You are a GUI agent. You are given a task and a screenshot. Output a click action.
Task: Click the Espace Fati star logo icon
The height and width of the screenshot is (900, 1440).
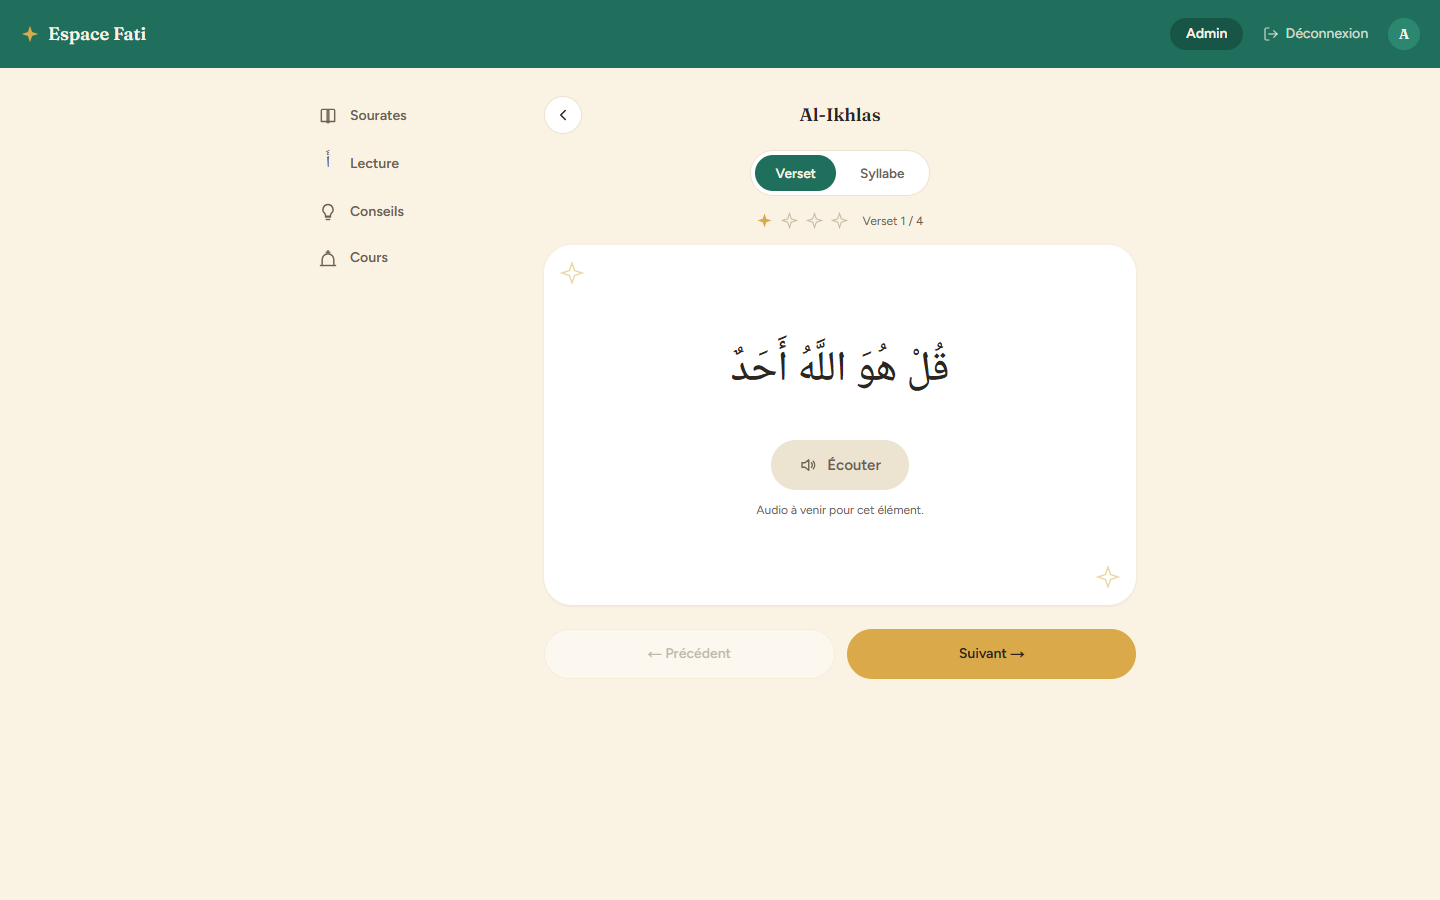pyautogui.click(x=30, y=34)
